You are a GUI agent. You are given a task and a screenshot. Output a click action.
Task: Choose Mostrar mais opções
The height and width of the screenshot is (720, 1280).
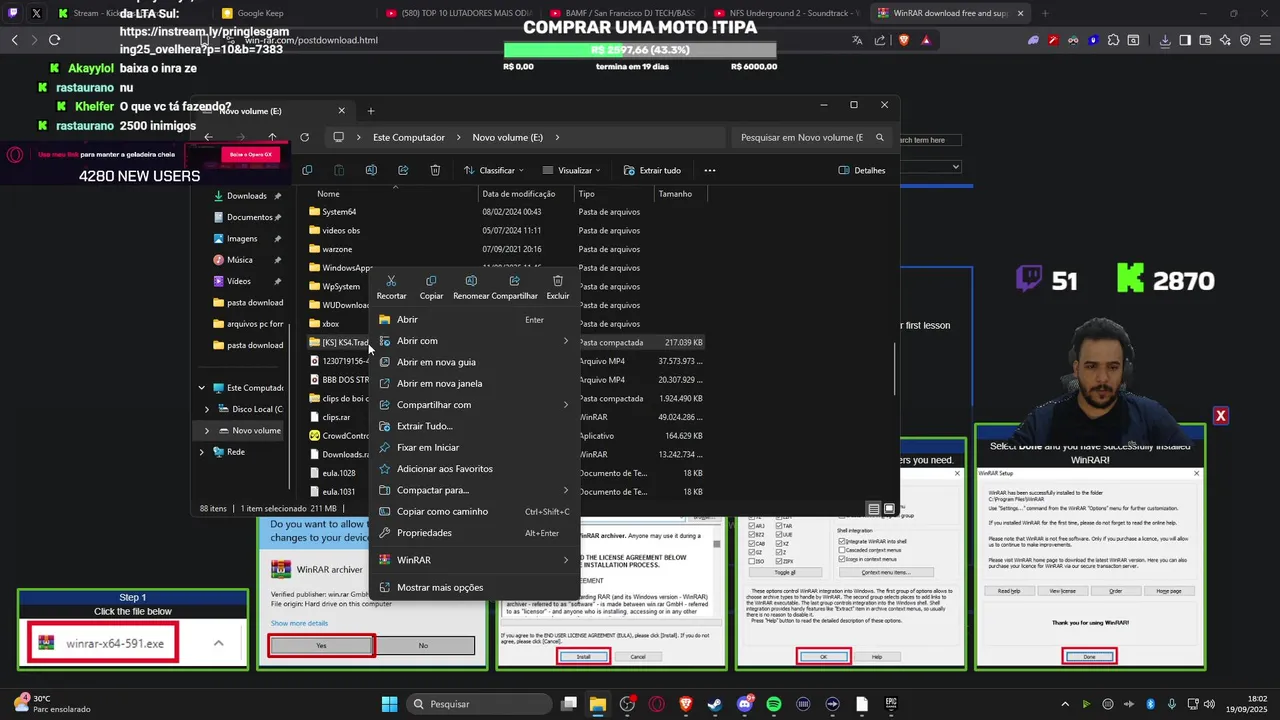click(474, 587)
